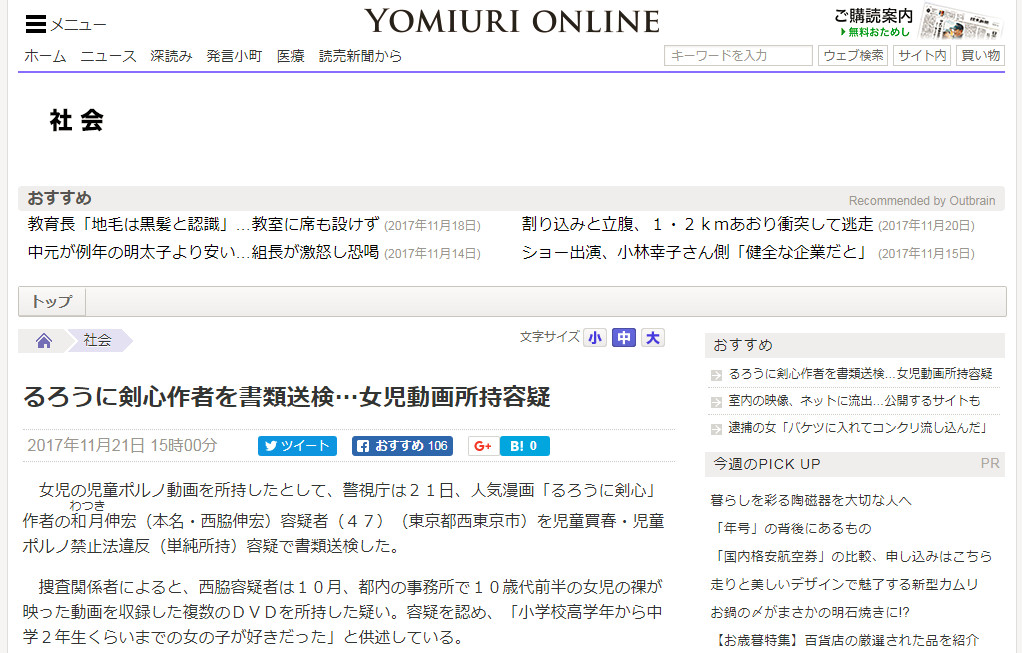1022x653 pixels.
Task: Click Recommended by Outbrain link
Action: tap(922, 201)
